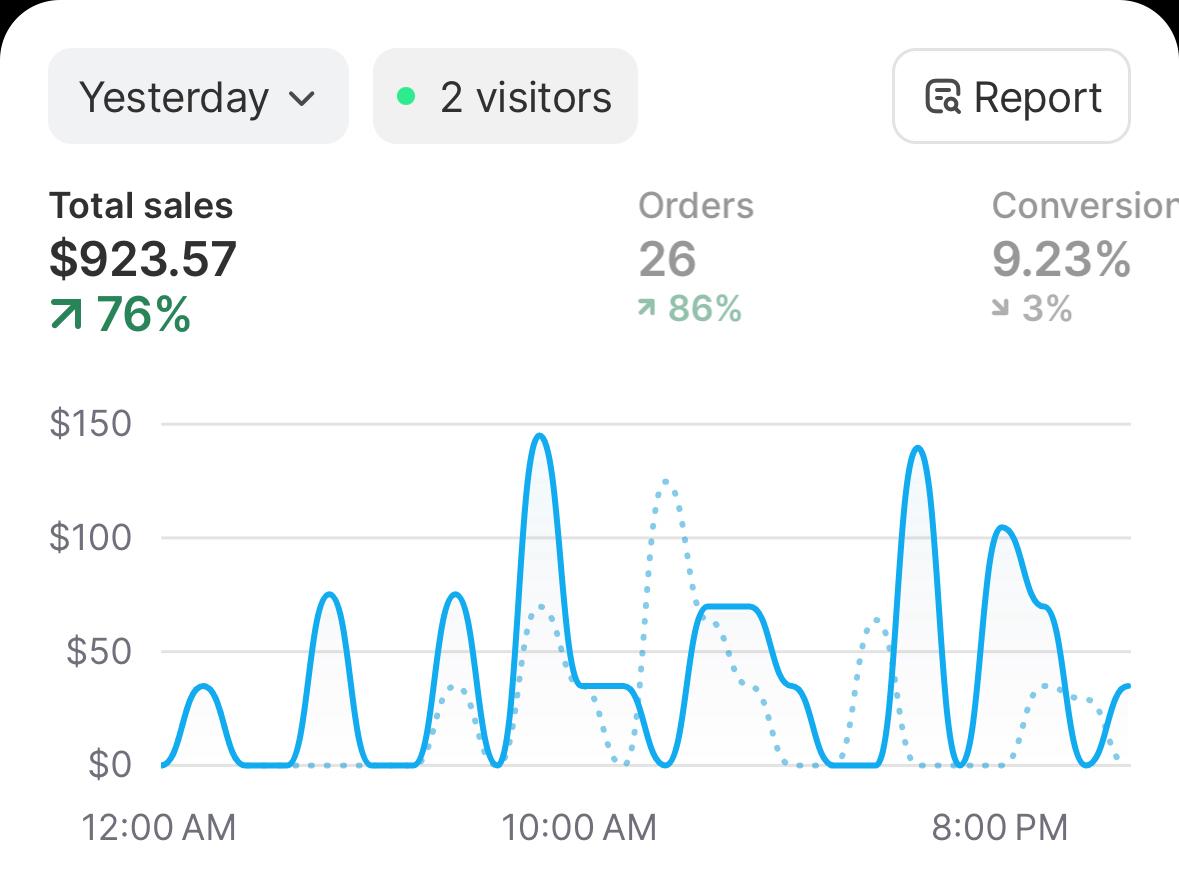Switch to the Orders metric tab
The width and height of the screenshot is (1179, 875).
point(695,206)
